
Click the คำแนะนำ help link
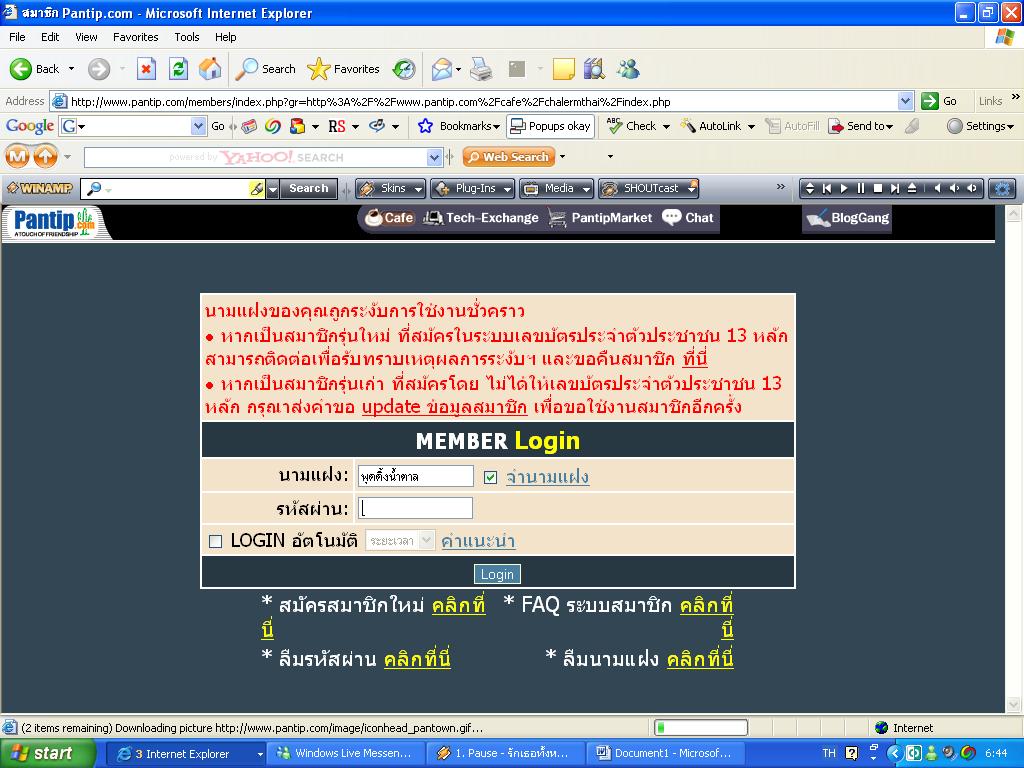coord(478,541)
